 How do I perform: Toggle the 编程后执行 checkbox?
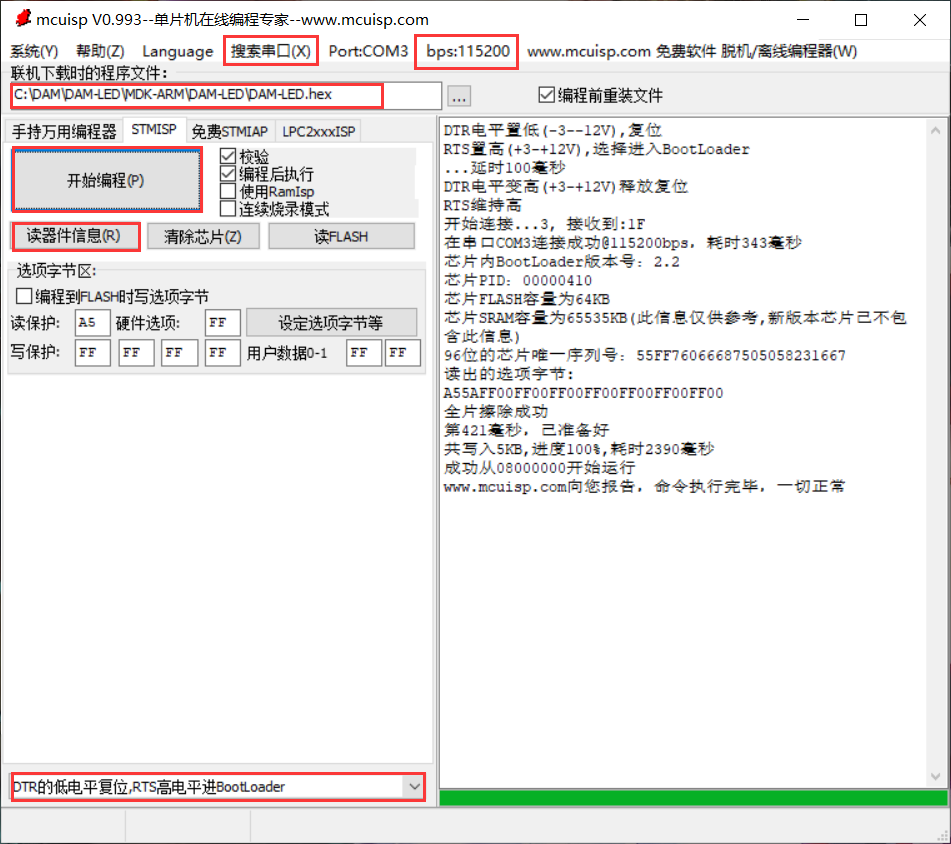267,174
